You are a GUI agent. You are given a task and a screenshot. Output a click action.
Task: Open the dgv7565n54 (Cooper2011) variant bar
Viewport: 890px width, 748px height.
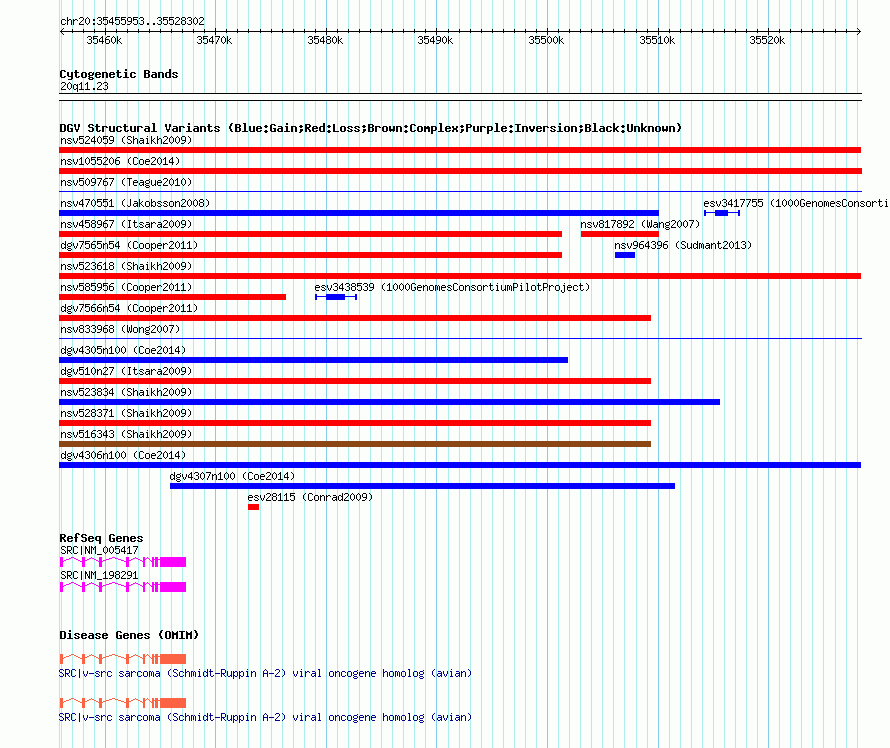pos(310,255)
